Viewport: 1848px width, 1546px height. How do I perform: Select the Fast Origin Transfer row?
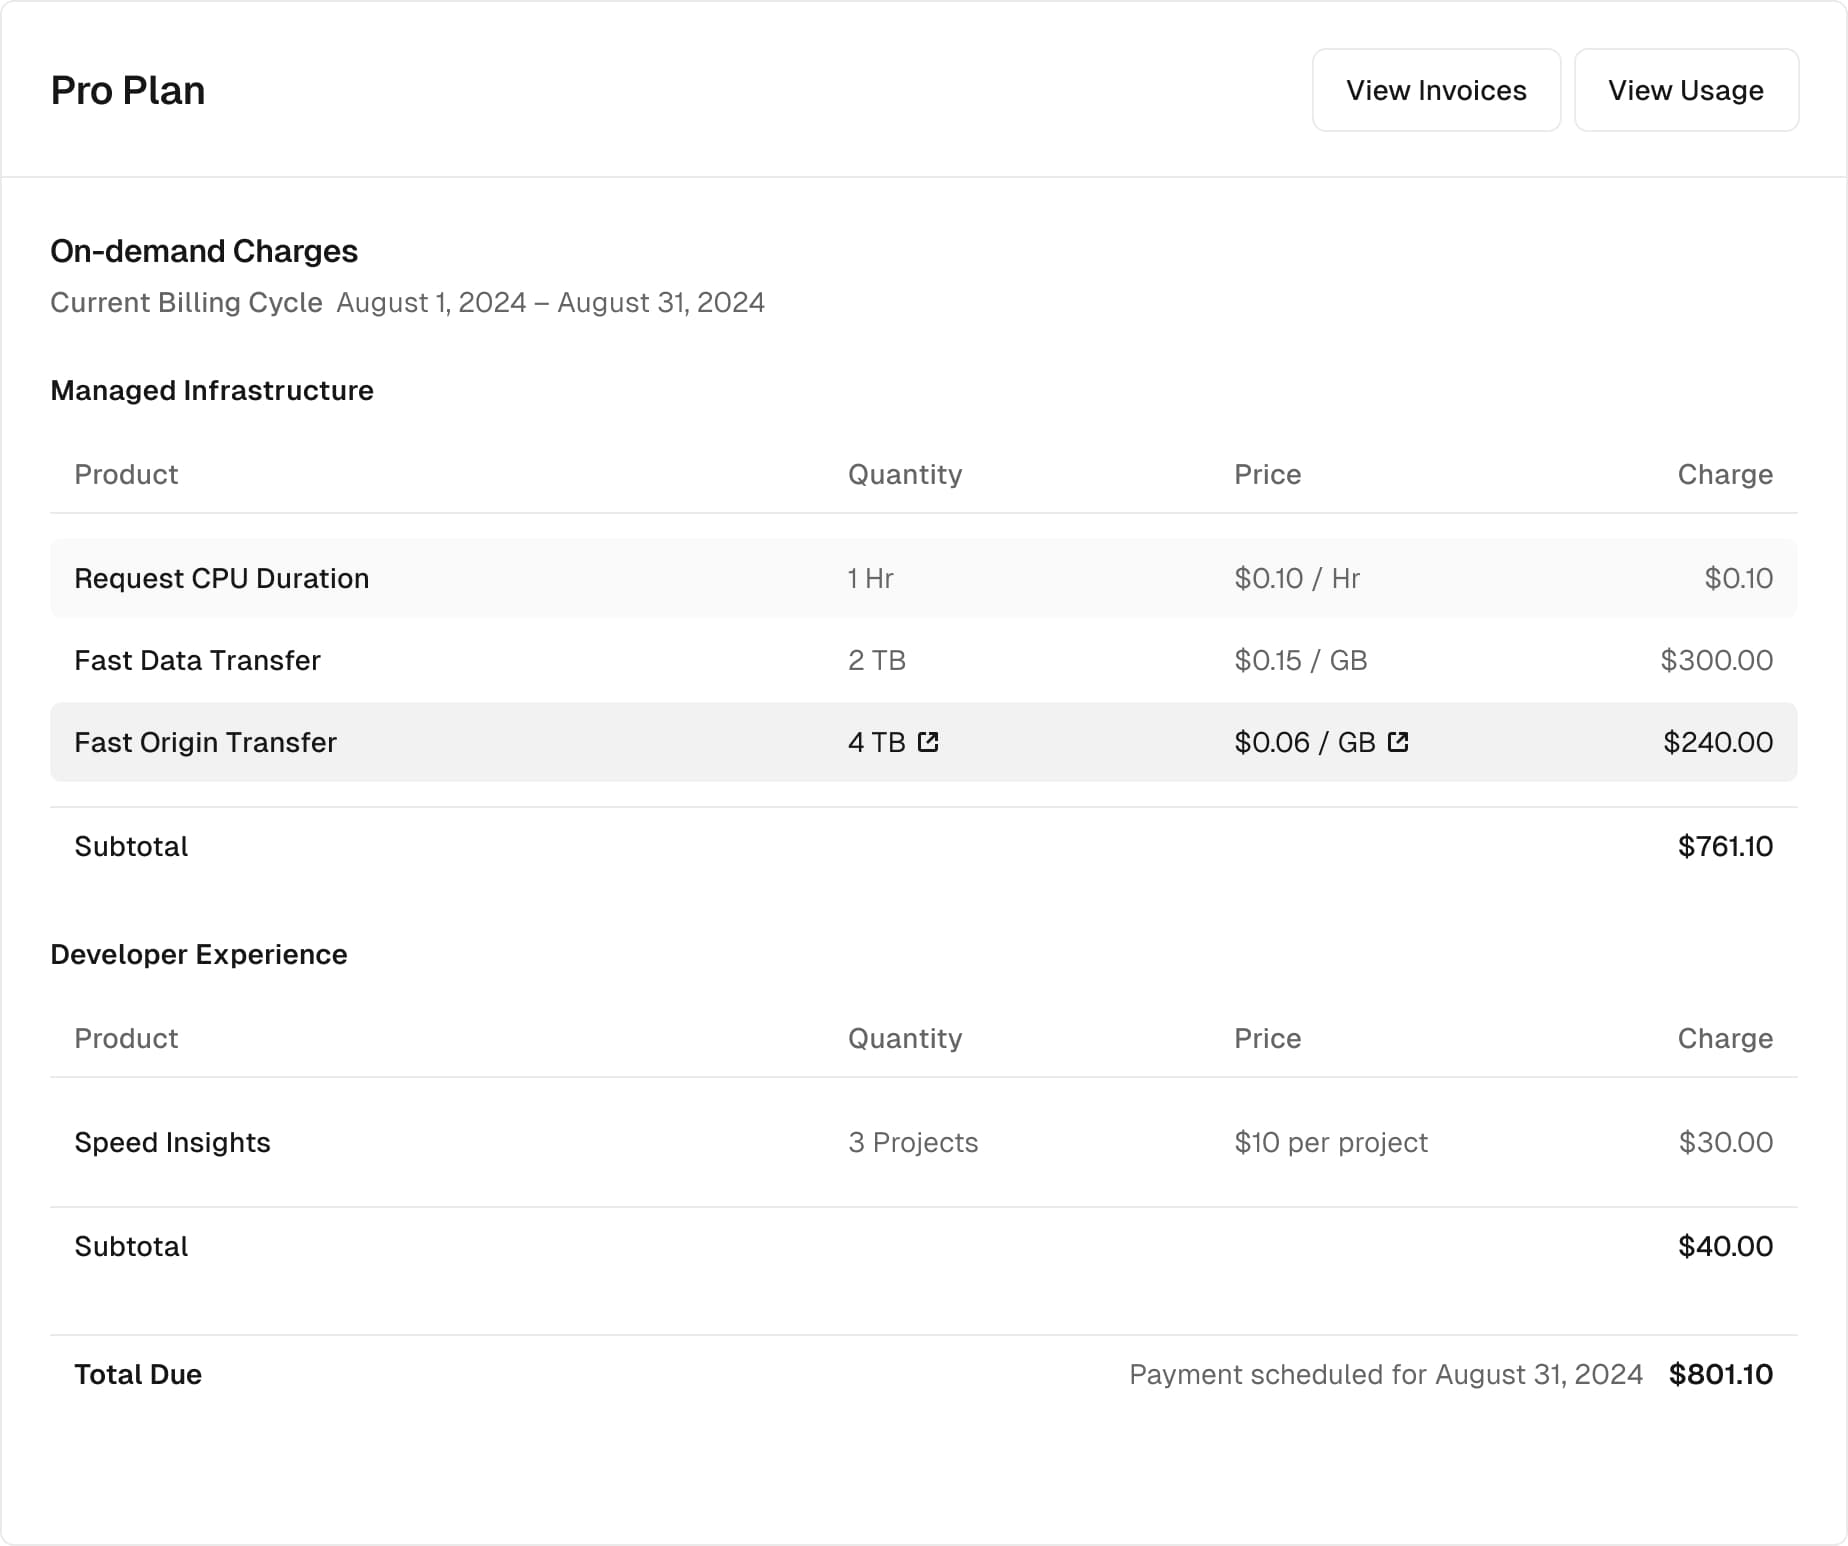(x=205, y=742)
